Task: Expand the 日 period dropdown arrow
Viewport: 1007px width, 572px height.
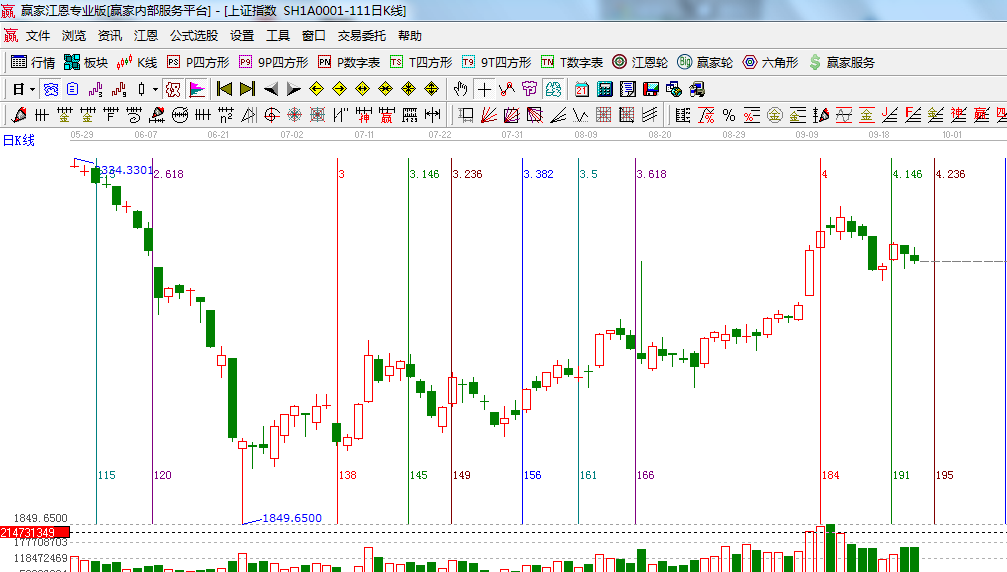Action: pyautogui.click(x=31, y=89)
